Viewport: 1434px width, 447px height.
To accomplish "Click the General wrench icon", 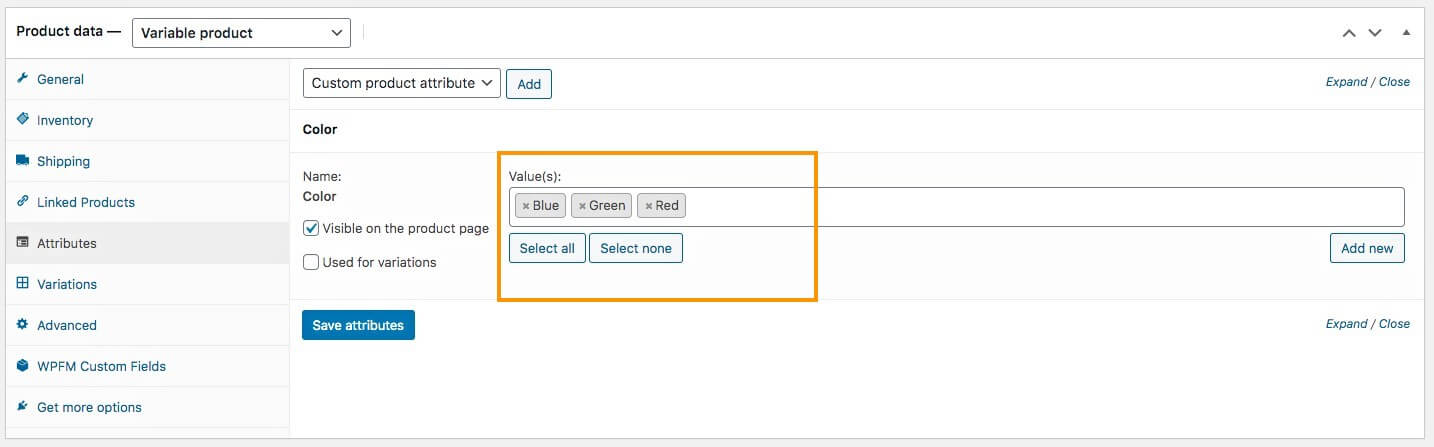I will tap(23, 79).
